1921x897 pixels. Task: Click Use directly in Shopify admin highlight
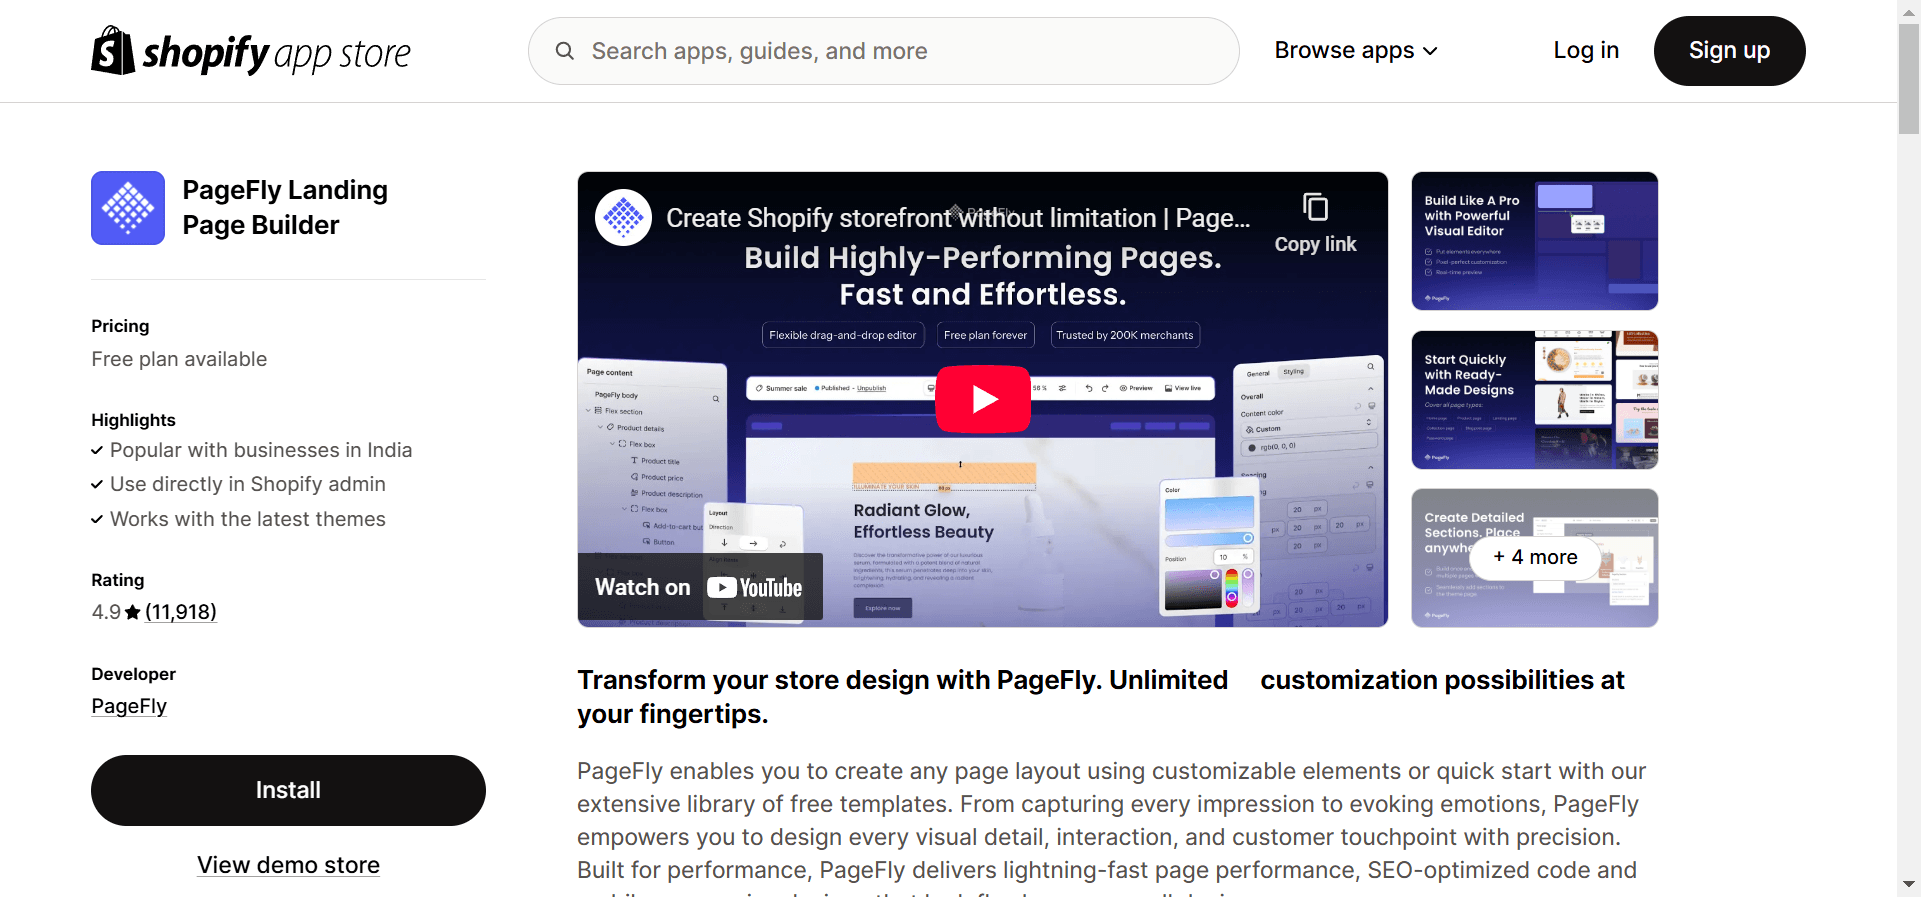[247, 484]
